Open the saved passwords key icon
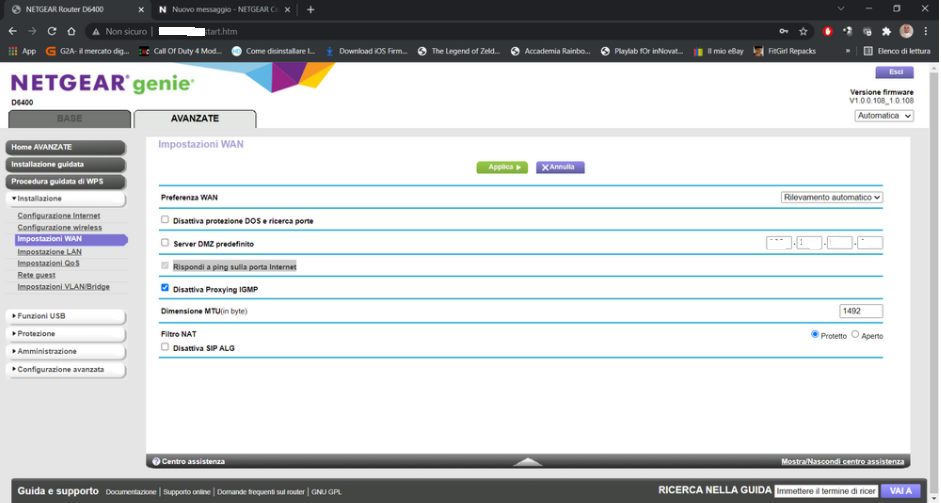Viewport: 941px width, 503px height. coord(783,31)
